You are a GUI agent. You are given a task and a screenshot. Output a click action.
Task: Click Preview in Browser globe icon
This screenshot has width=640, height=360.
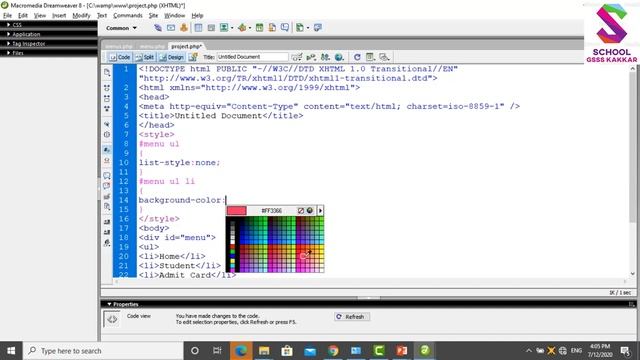(x=339, y=57)
